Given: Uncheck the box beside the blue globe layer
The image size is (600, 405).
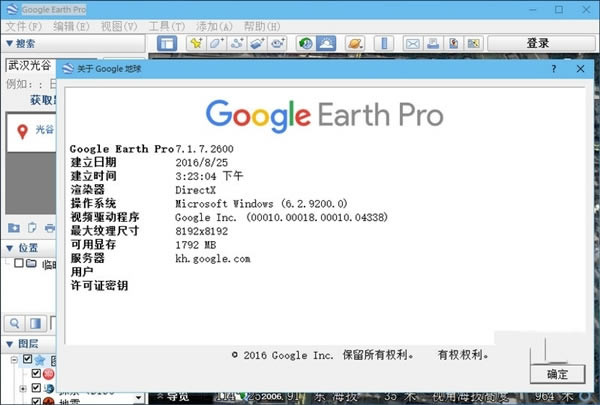Looking at the screenshot, I should coord(36,388).
